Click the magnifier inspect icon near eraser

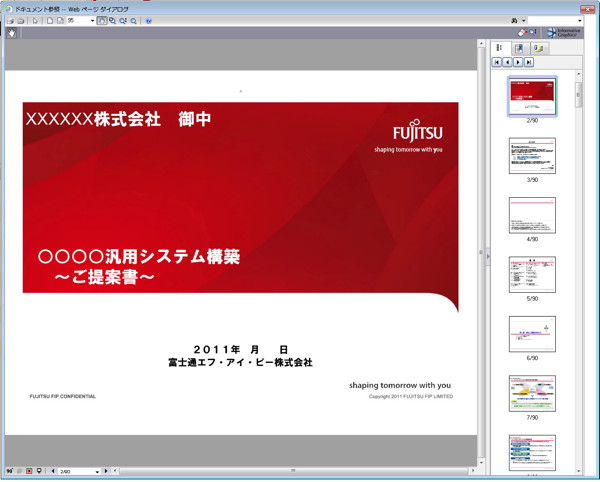pos(533,32)
